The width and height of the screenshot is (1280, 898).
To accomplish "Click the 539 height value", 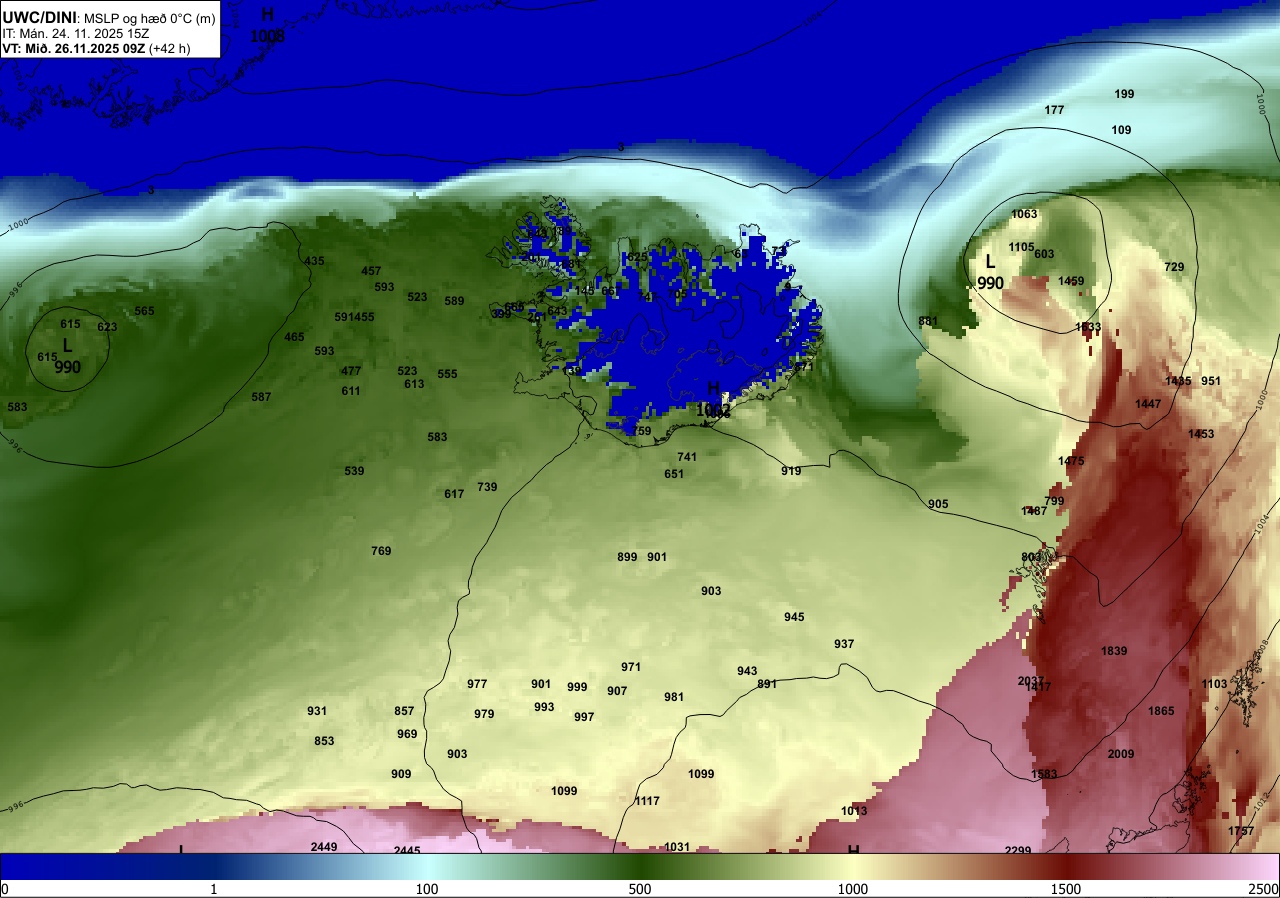I will [x=354, y=471].
